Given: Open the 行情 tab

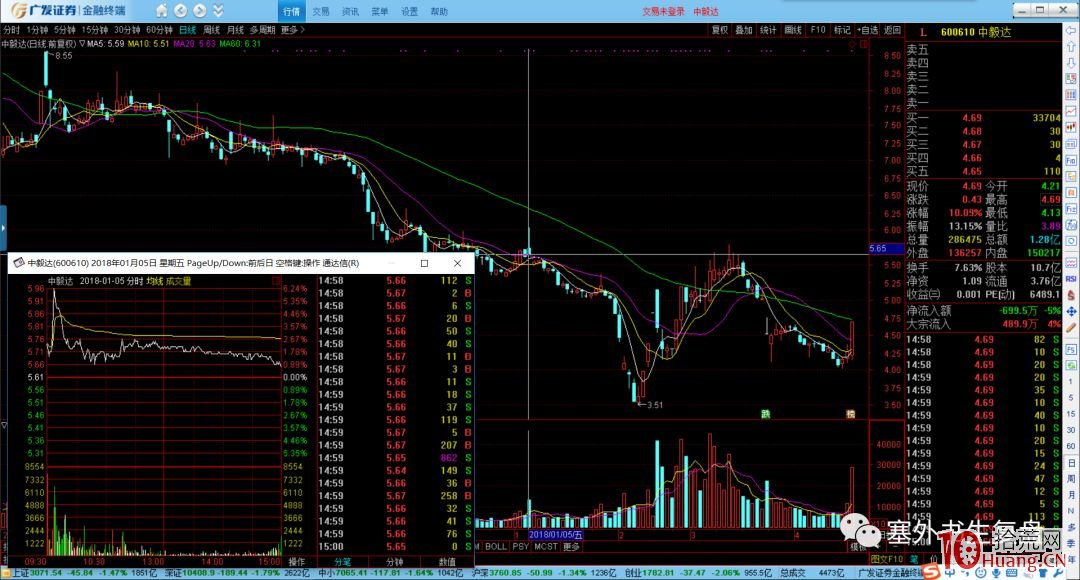Looking at the screenshot, I should point(291,12).
